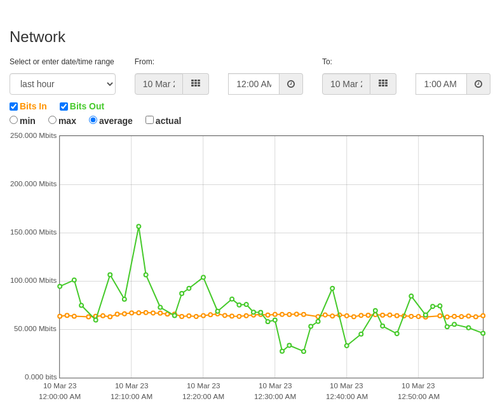Open the From date calendar picker icon
Viewport: 500px width, 403px height.
point(196,84)
